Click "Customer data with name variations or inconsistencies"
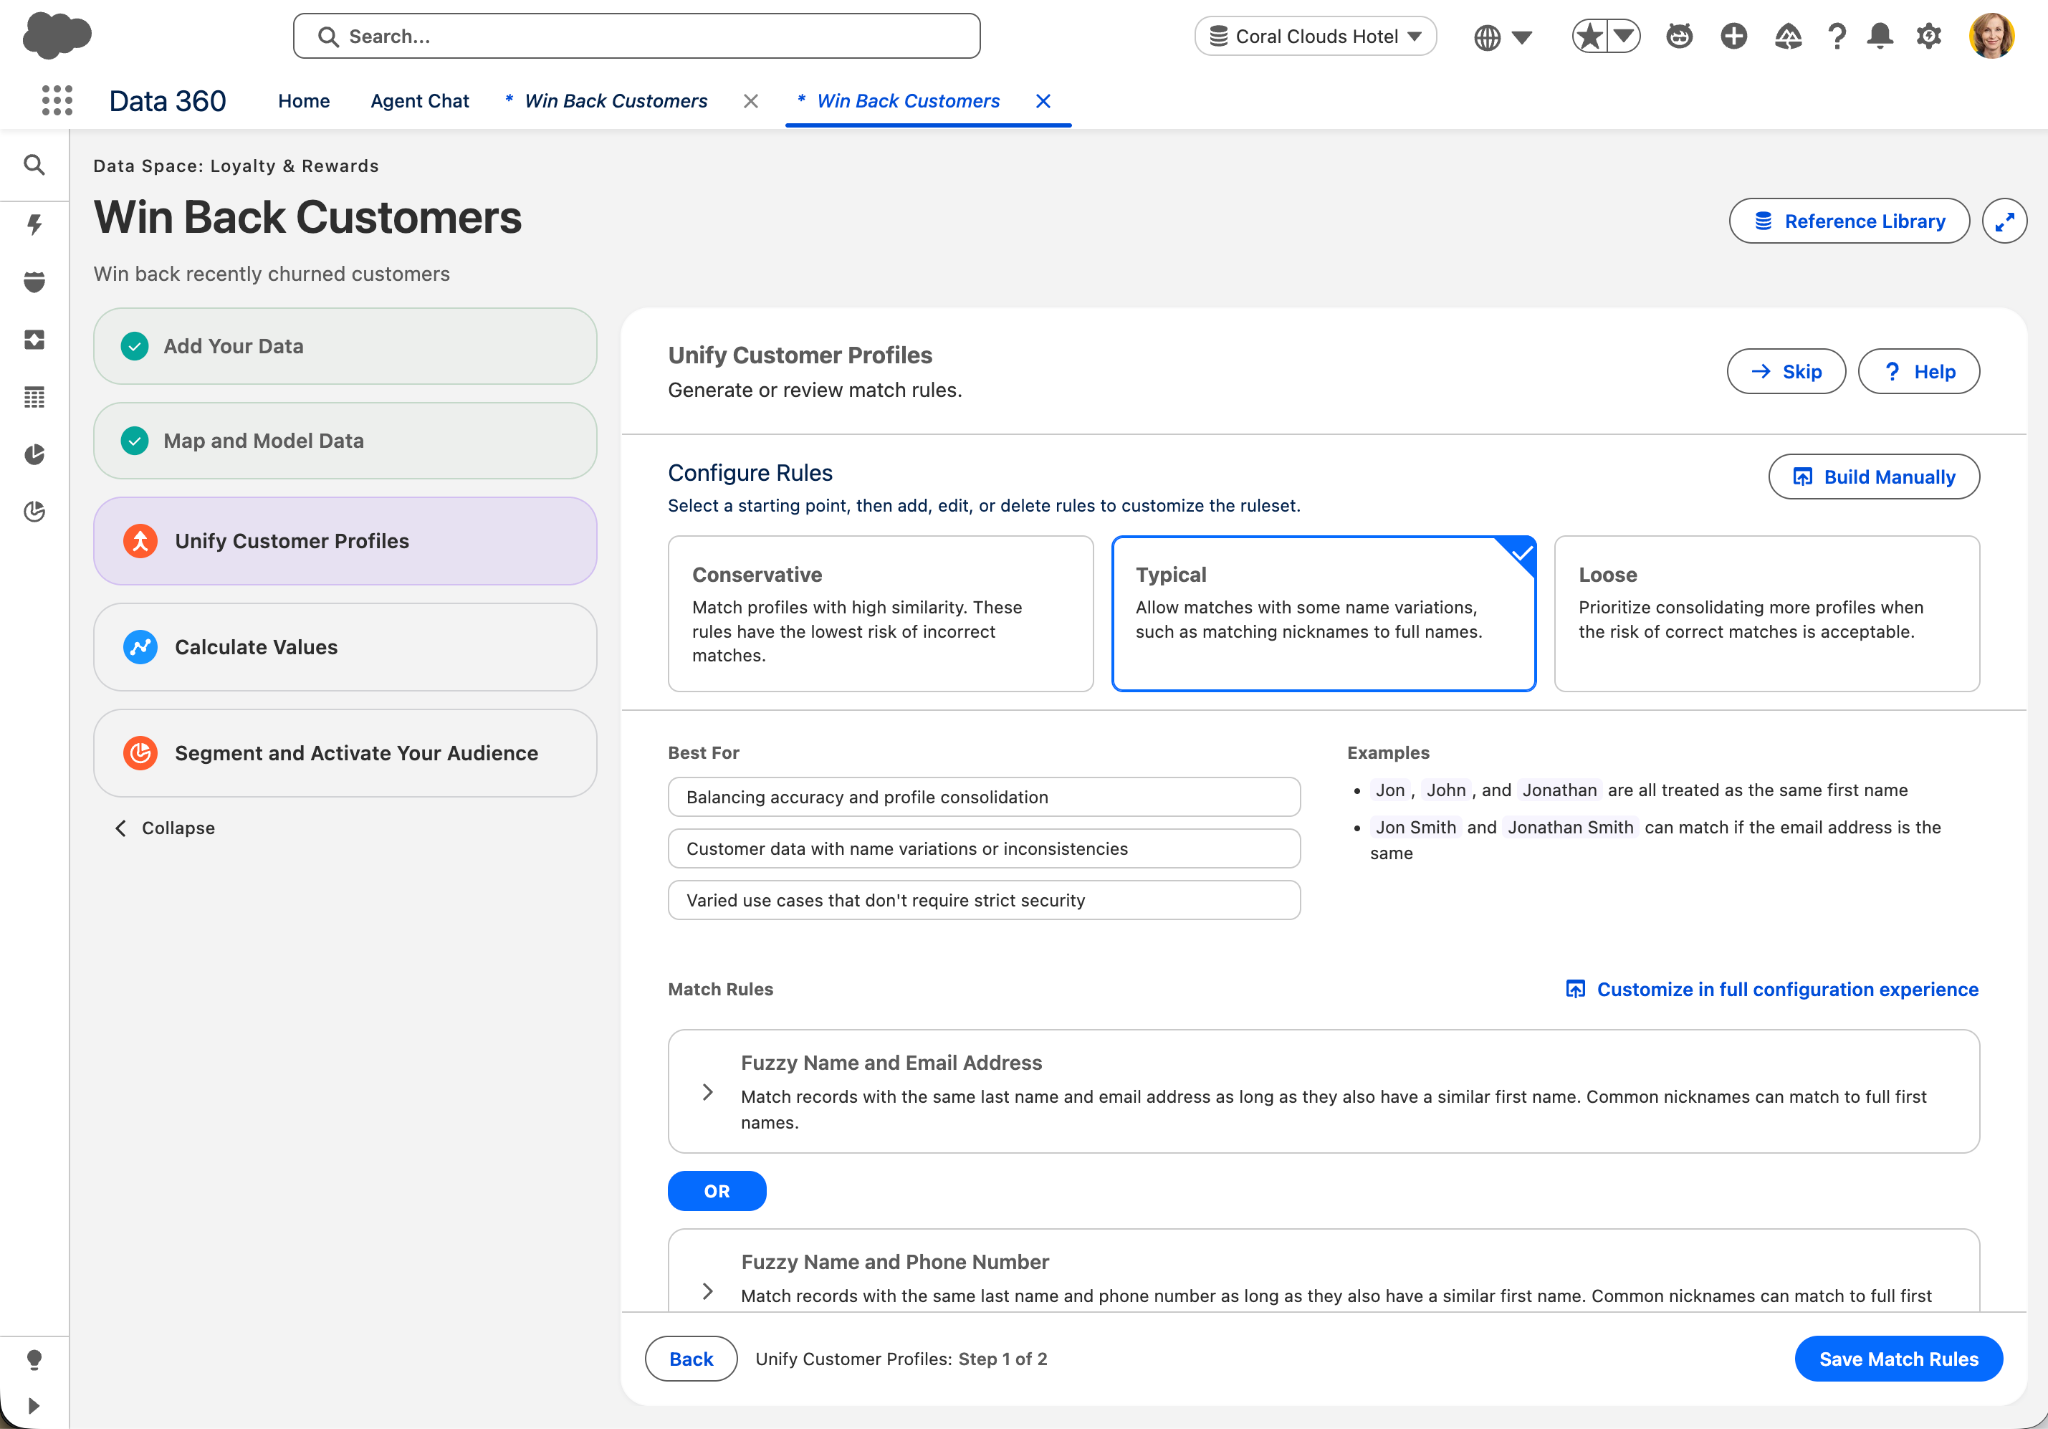 984,849
